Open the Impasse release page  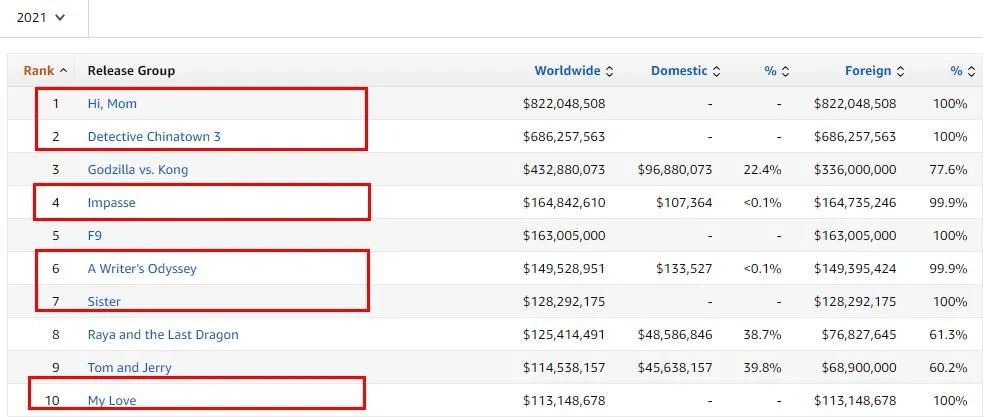pos(111,203)
